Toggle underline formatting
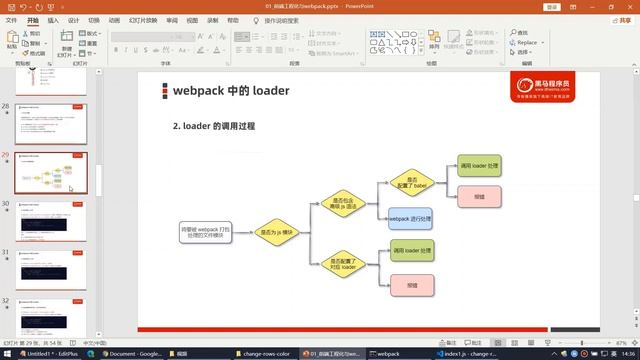This screenshot has height=360, width=640. 136,50
